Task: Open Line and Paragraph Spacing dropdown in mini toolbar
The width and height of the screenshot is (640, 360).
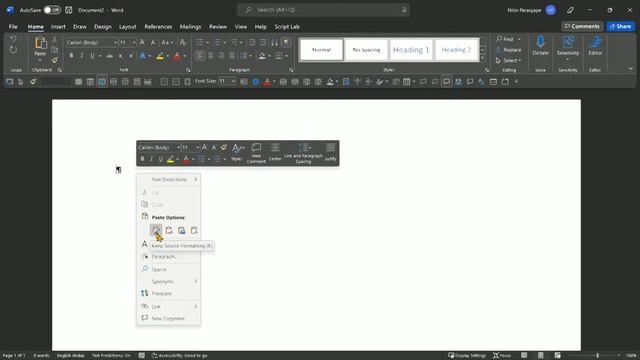Action: [x=303, y=153]
